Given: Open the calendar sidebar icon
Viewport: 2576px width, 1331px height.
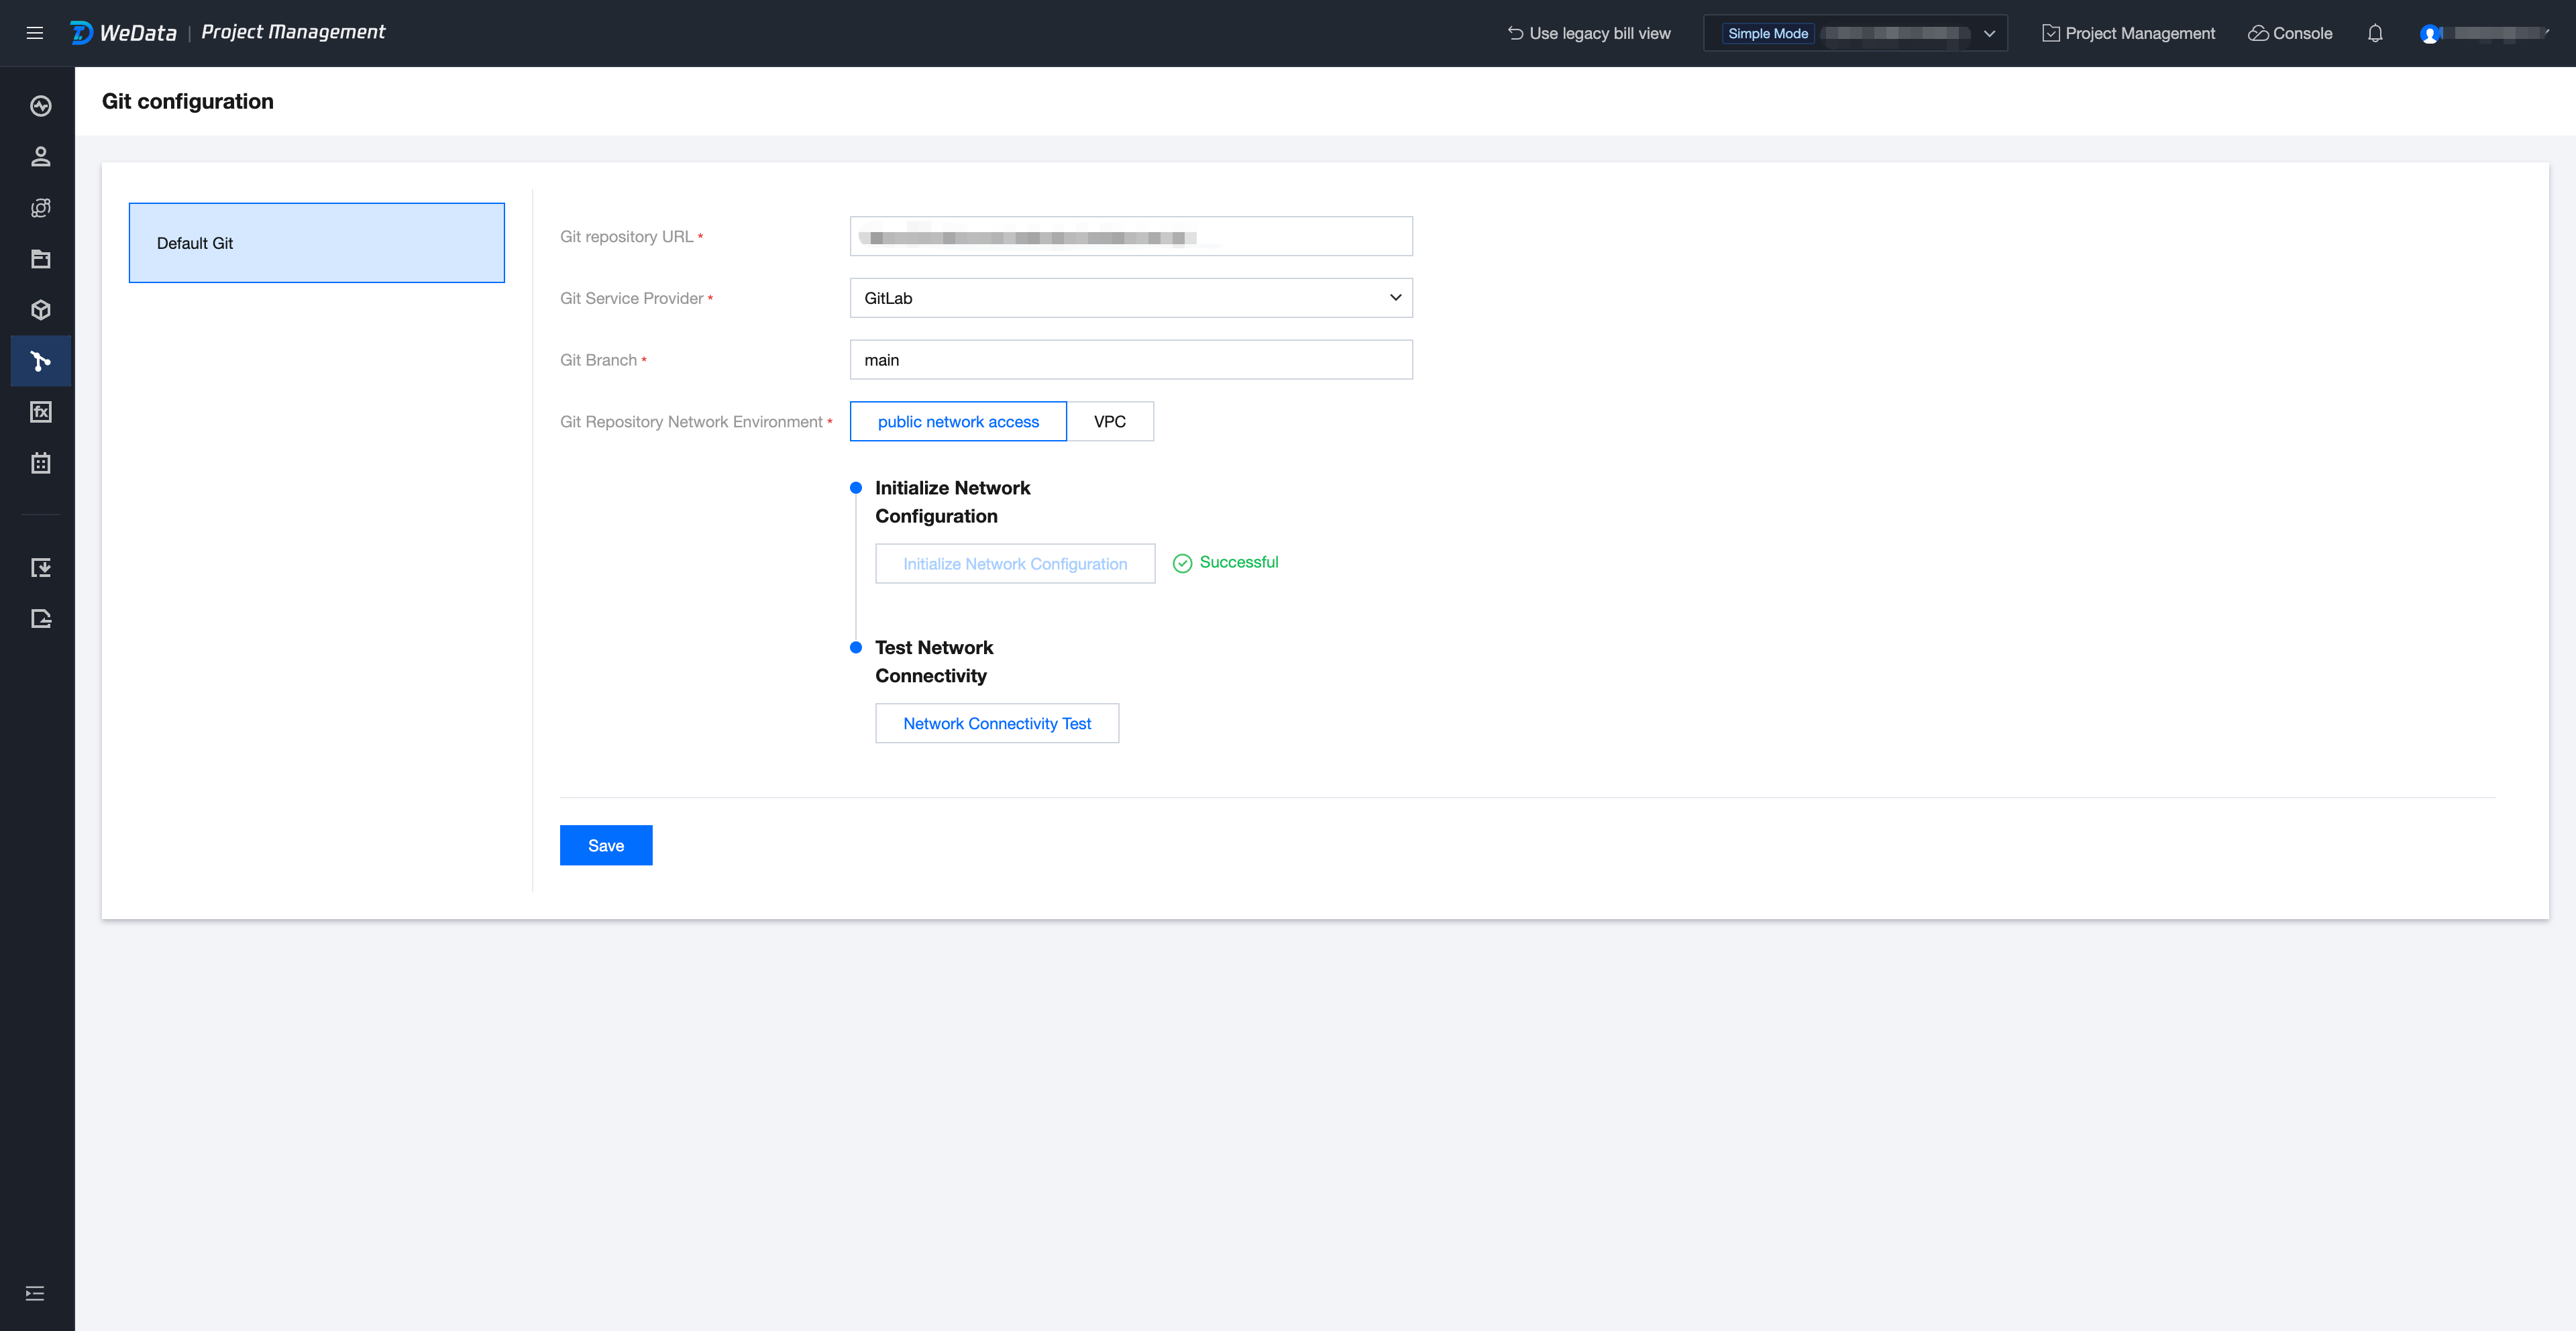Looking at the screenshot, I should (41, 463).
